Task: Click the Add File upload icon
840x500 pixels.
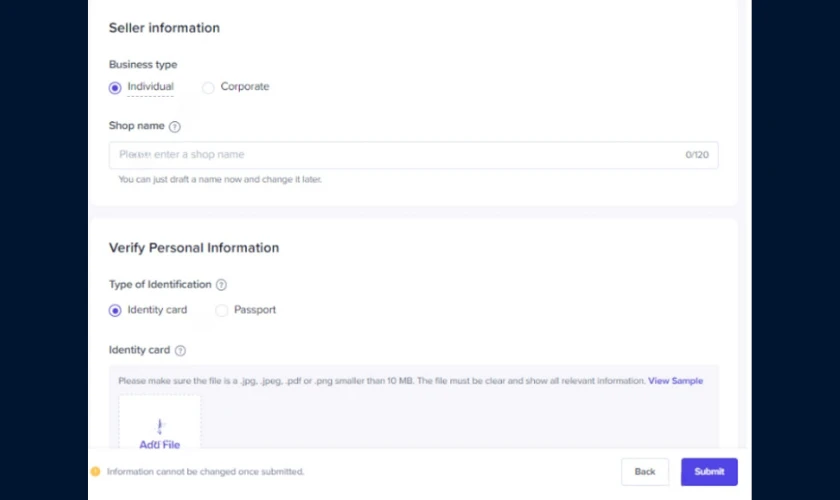Action: (x=160, y=427)
